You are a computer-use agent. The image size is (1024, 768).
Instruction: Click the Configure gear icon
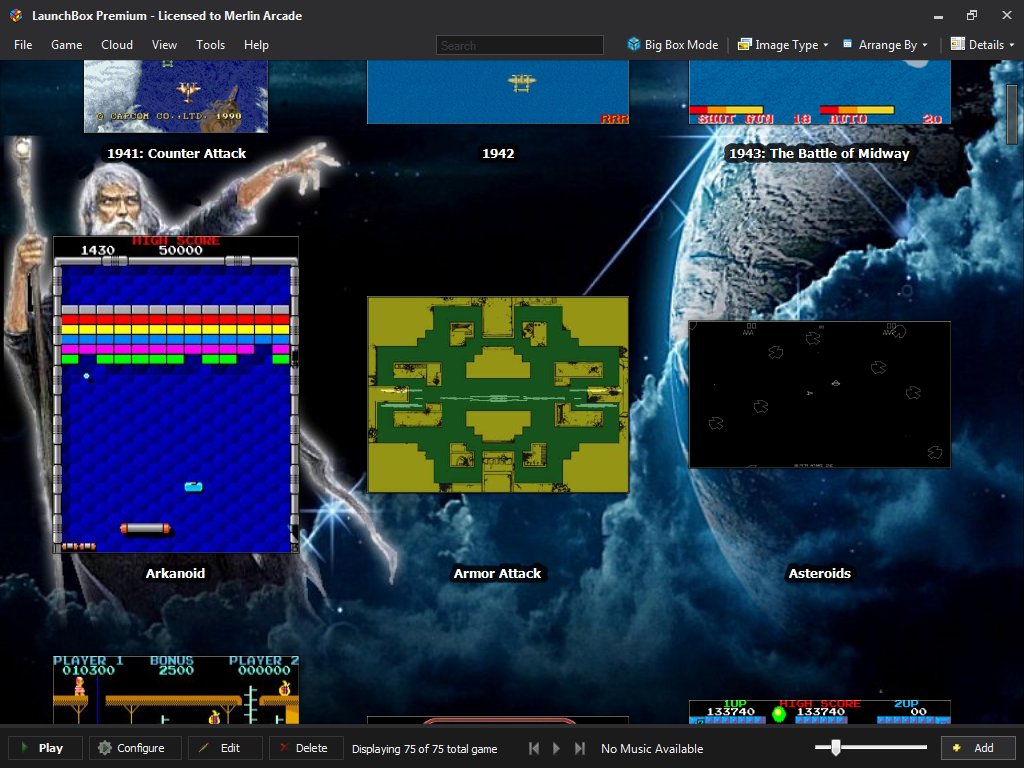pyautogui.click(x=104, y=748)
